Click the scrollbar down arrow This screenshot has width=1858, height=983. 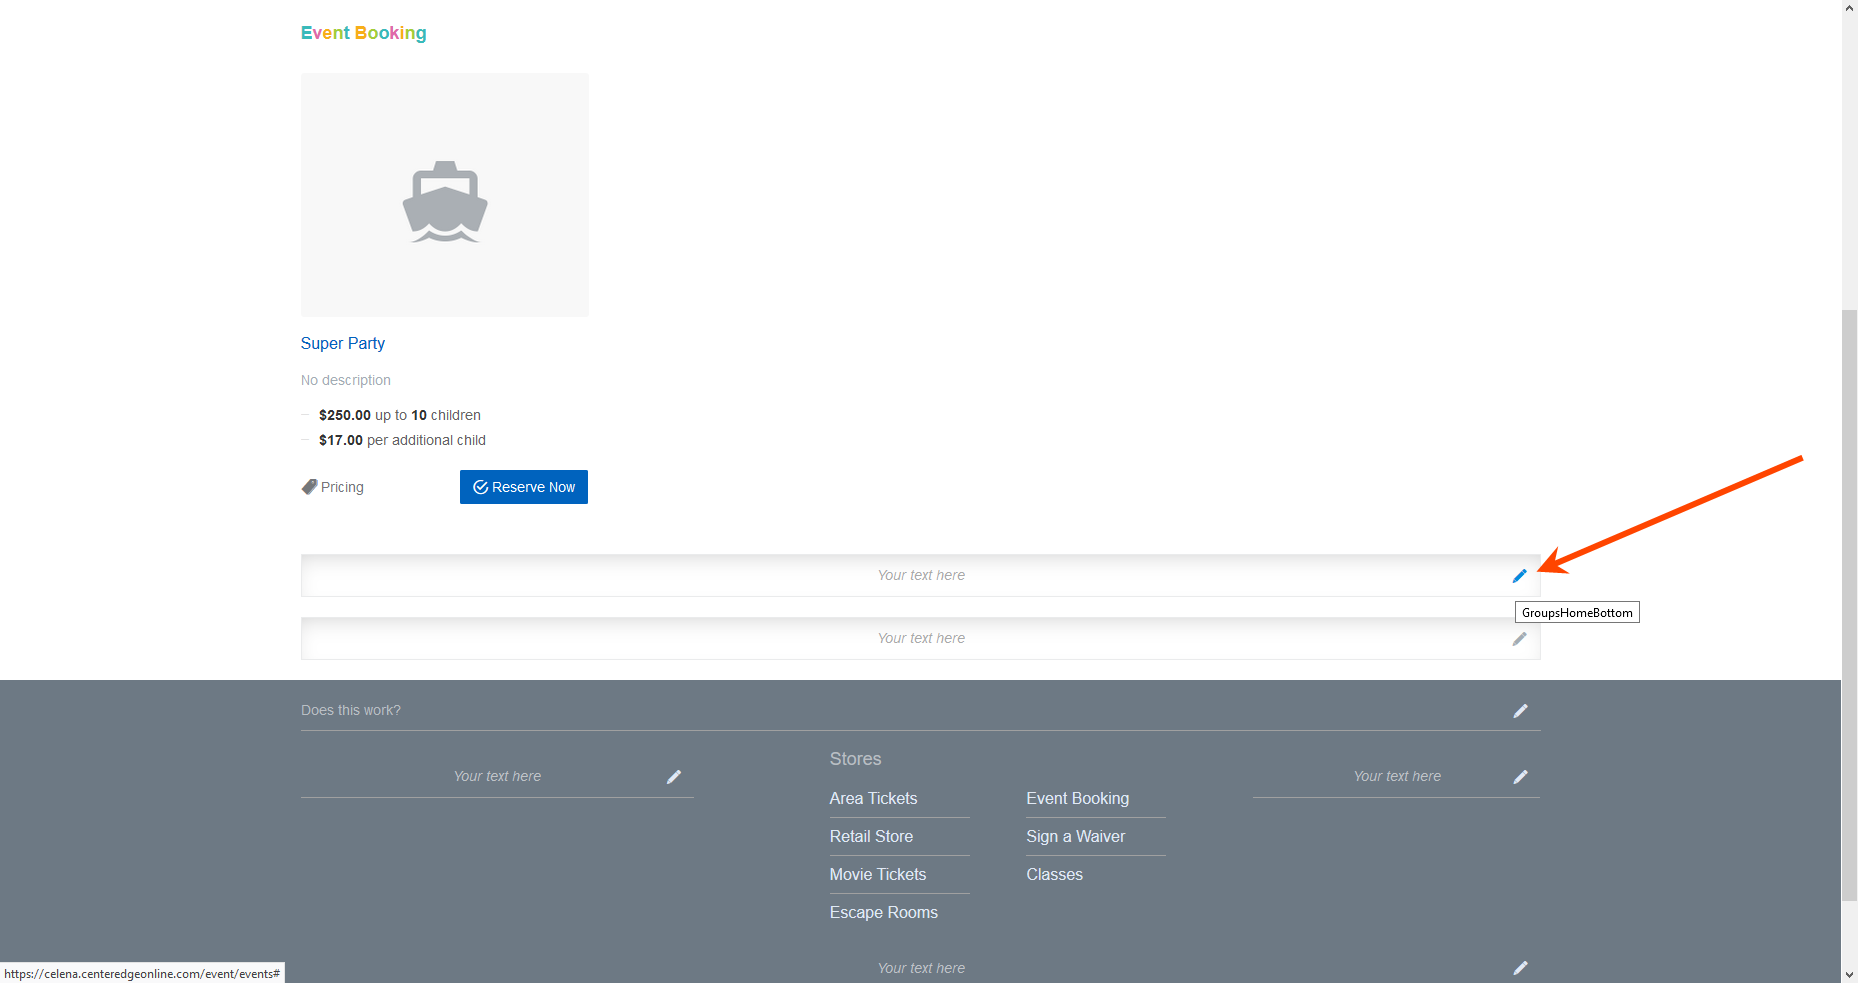click(1849, 974)
